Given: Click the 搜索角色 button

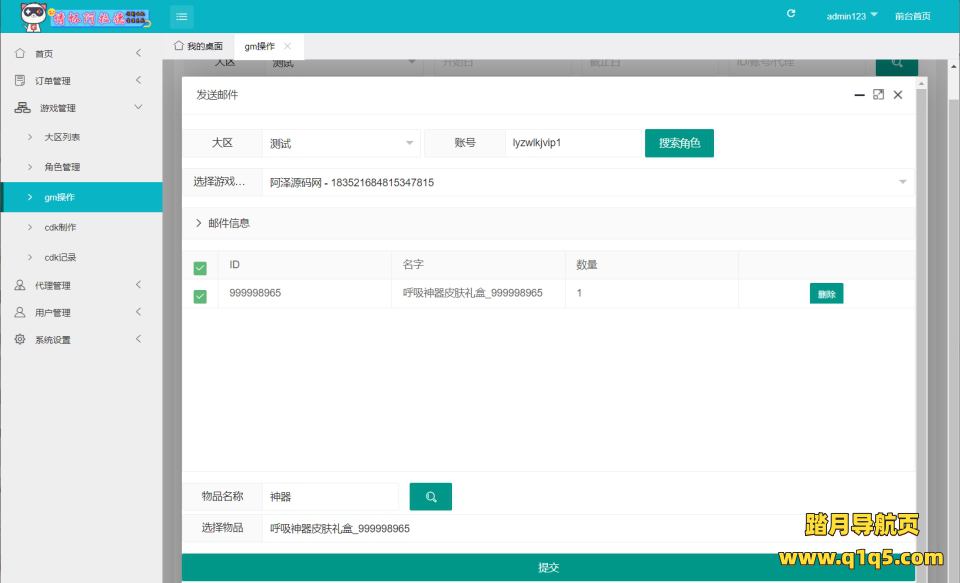Looking at the screenshot, I should tap(679, 143).
